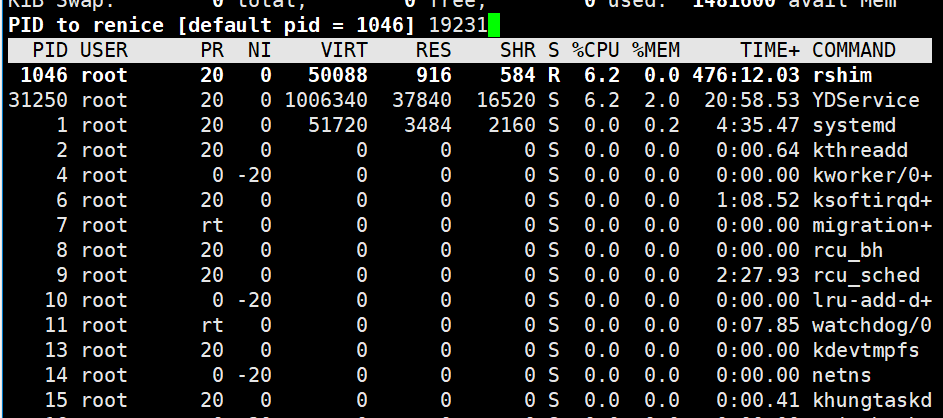Click the TIME+ value 2:27.93
This screenshot has width=943, height=418.
pos(758,275)
